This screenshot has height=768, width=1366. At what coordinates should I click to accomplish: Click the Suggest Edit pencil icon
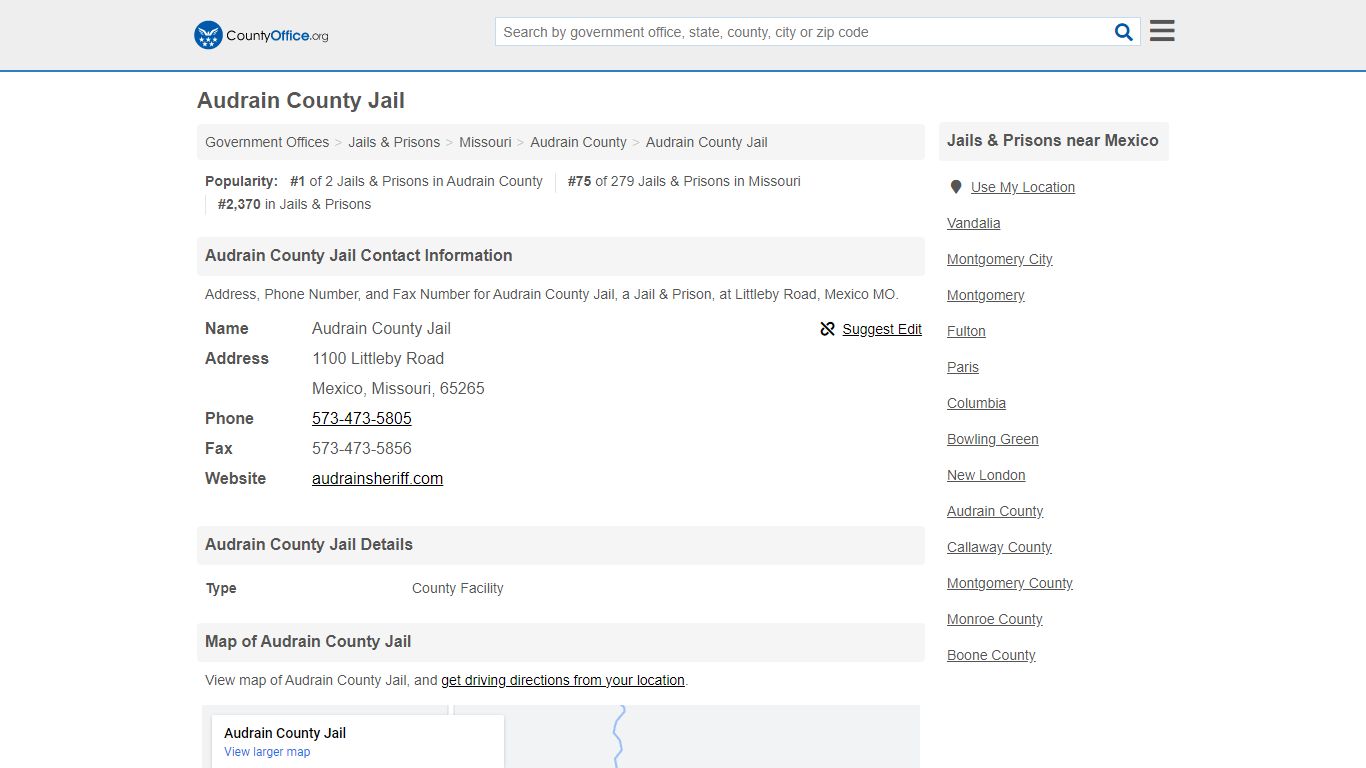827,329
